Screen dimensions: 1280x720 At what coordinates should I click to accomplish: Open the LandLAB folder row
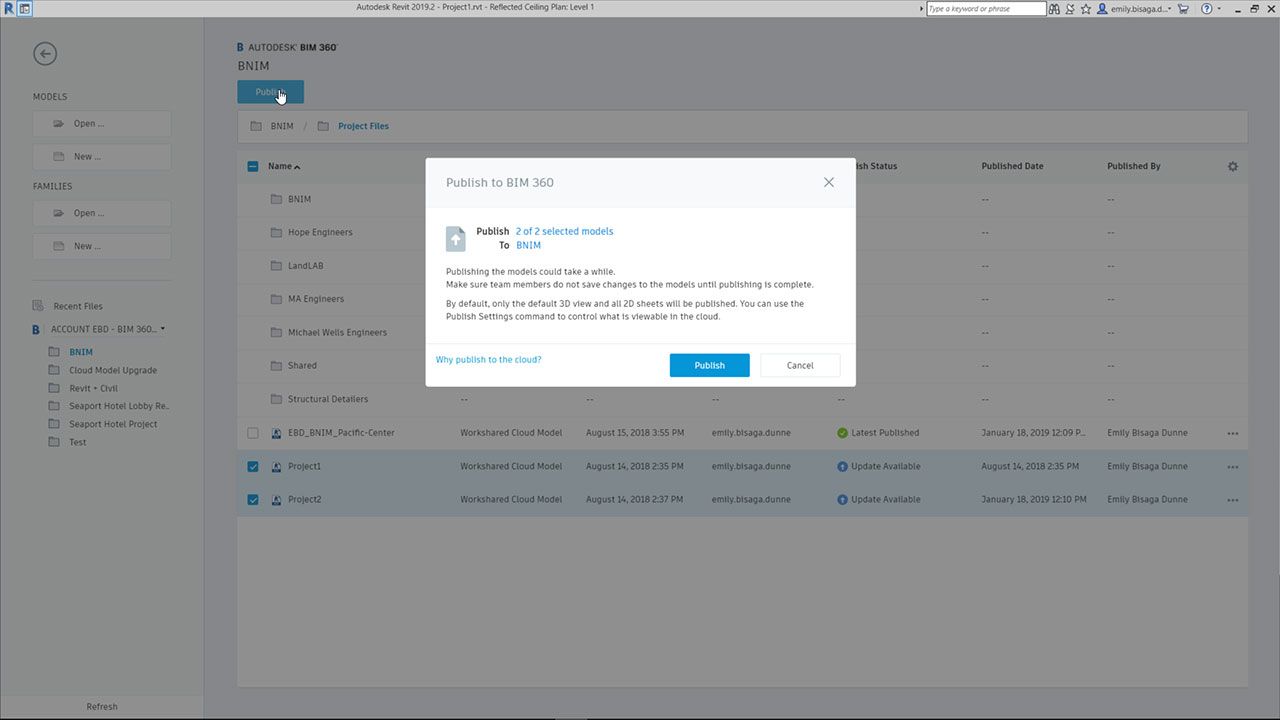pos(742,266)
